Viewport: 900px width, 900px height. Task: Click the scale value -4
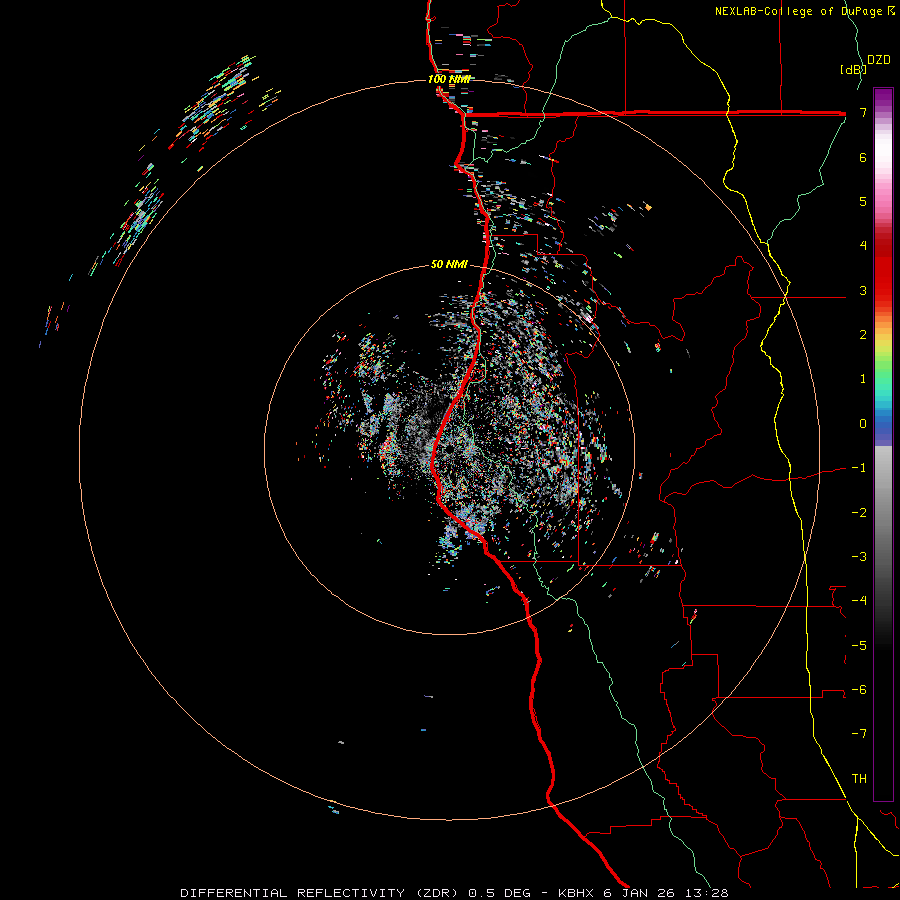click(859, 601)
